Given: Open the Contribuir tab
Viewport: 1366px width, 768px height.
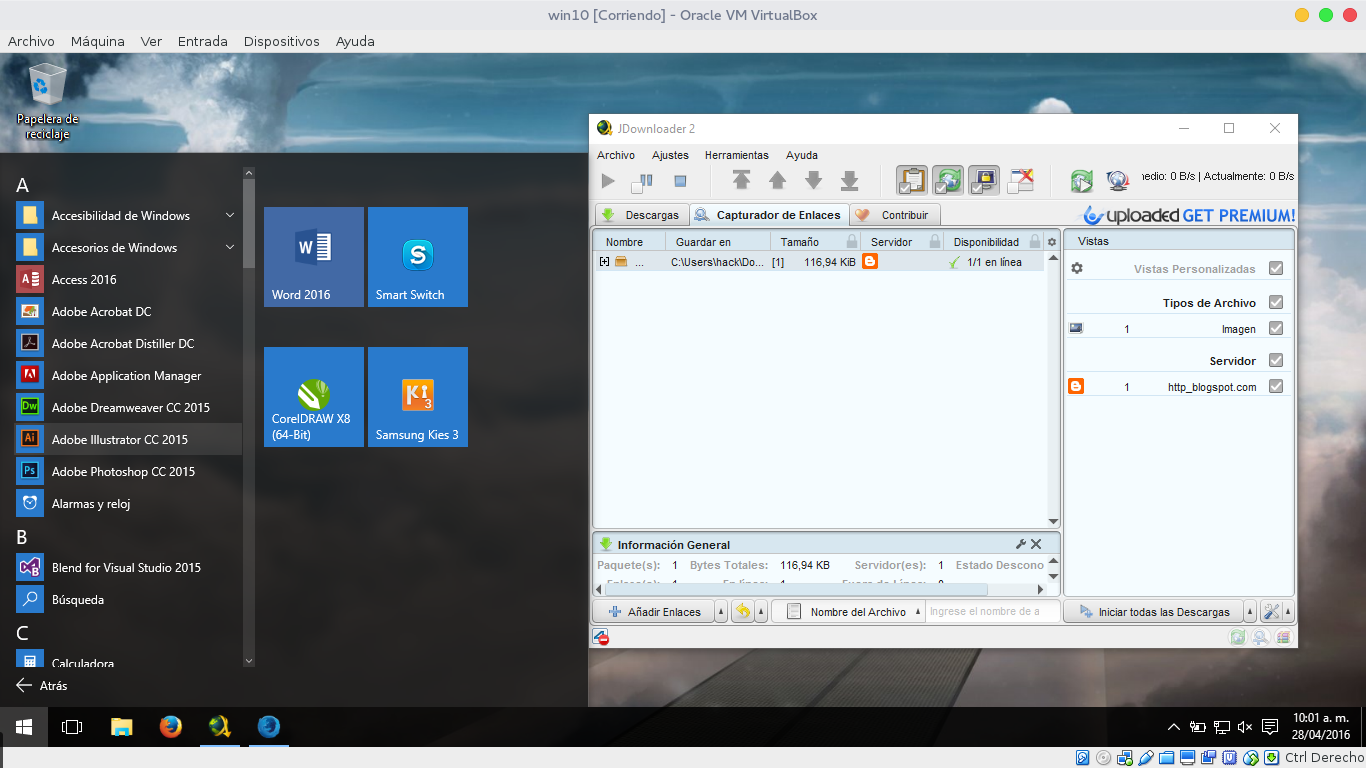Looking at the screenshot, I should click(895, 215).
